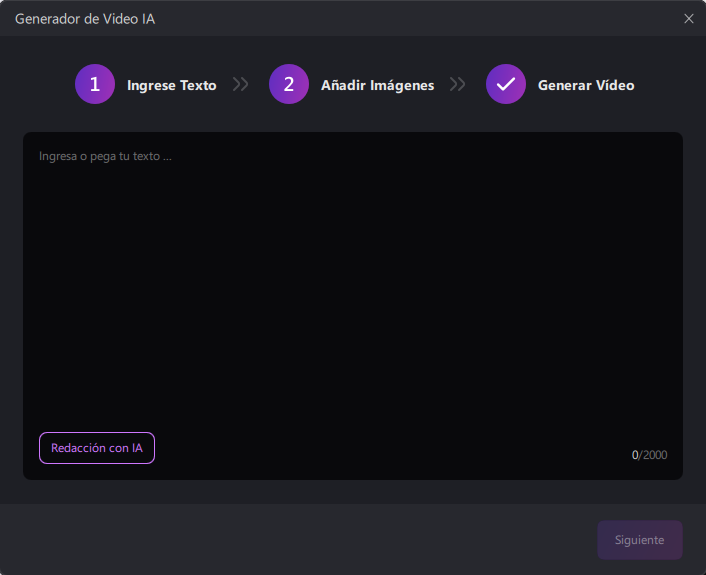The height and width of the screenshot is (575, 706).
Task: Click the purple step 2 circle
Action: click(x=289, y=85)
